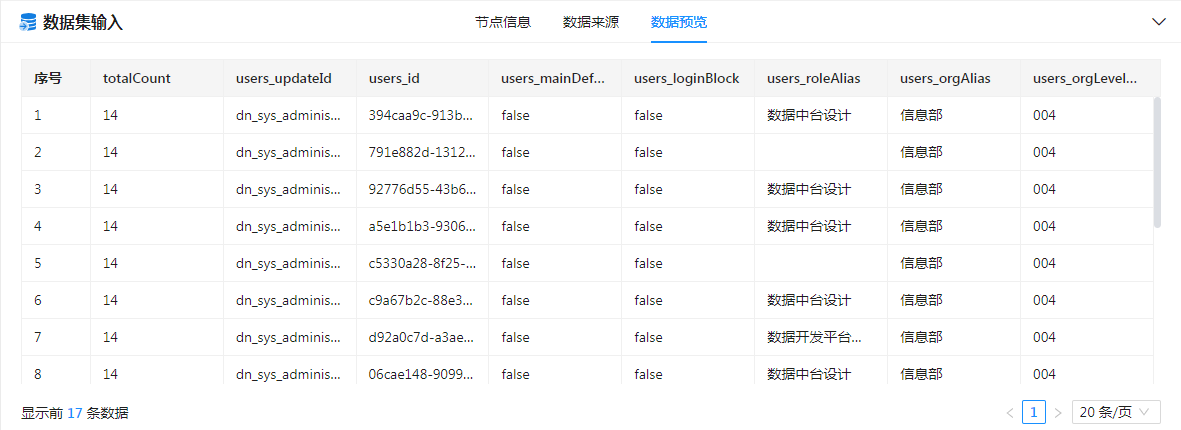Viewport: 1181px width, 430px height.
Task: Select the 数据预览 tab
Action: [x=678, y=22]
